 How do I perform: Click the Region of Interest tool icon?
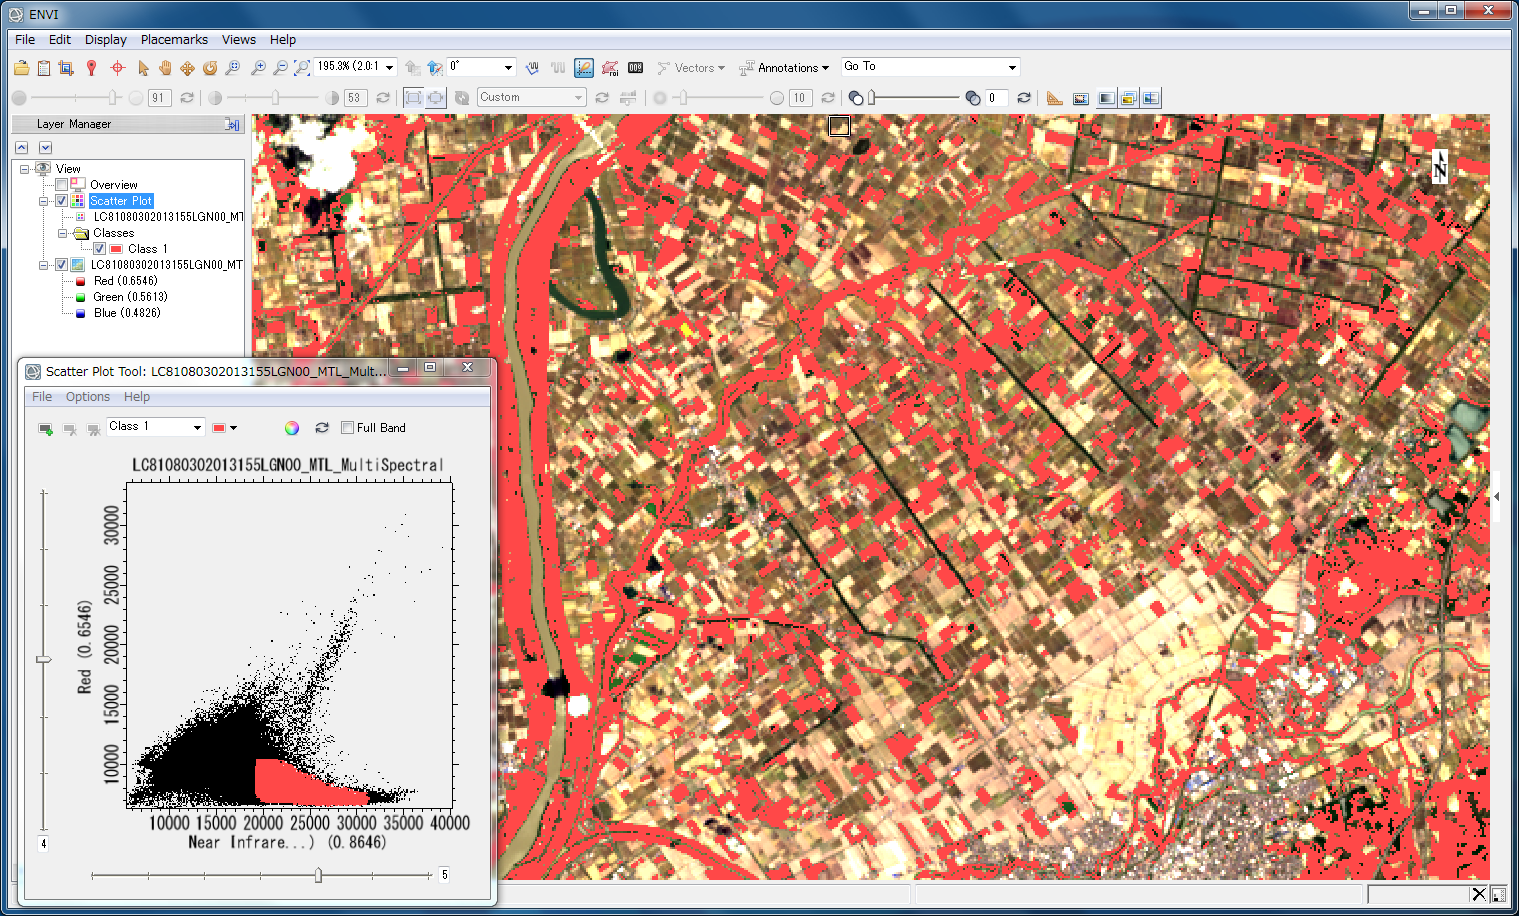609,68
